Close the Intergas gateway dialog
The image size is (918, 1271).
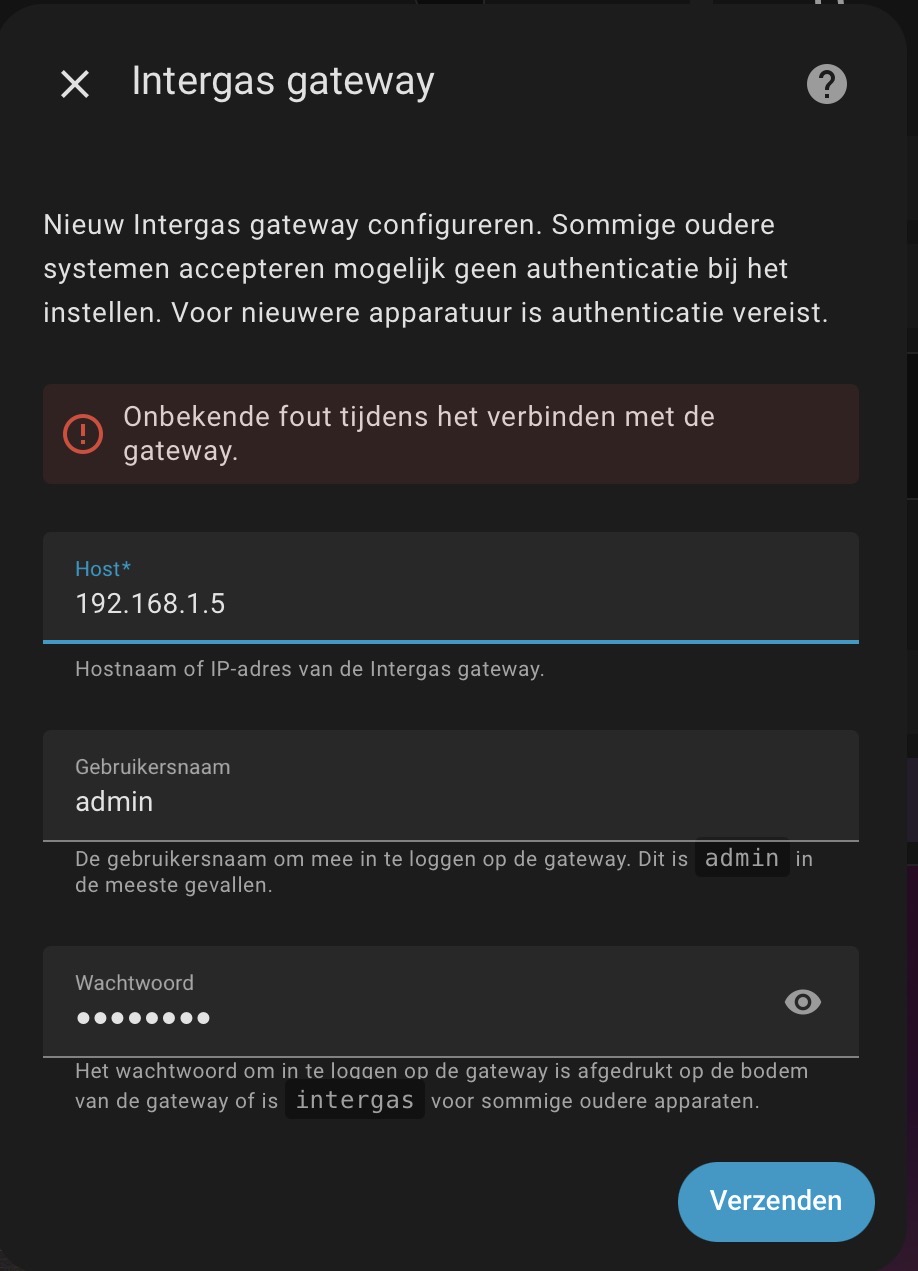point(75,85)
